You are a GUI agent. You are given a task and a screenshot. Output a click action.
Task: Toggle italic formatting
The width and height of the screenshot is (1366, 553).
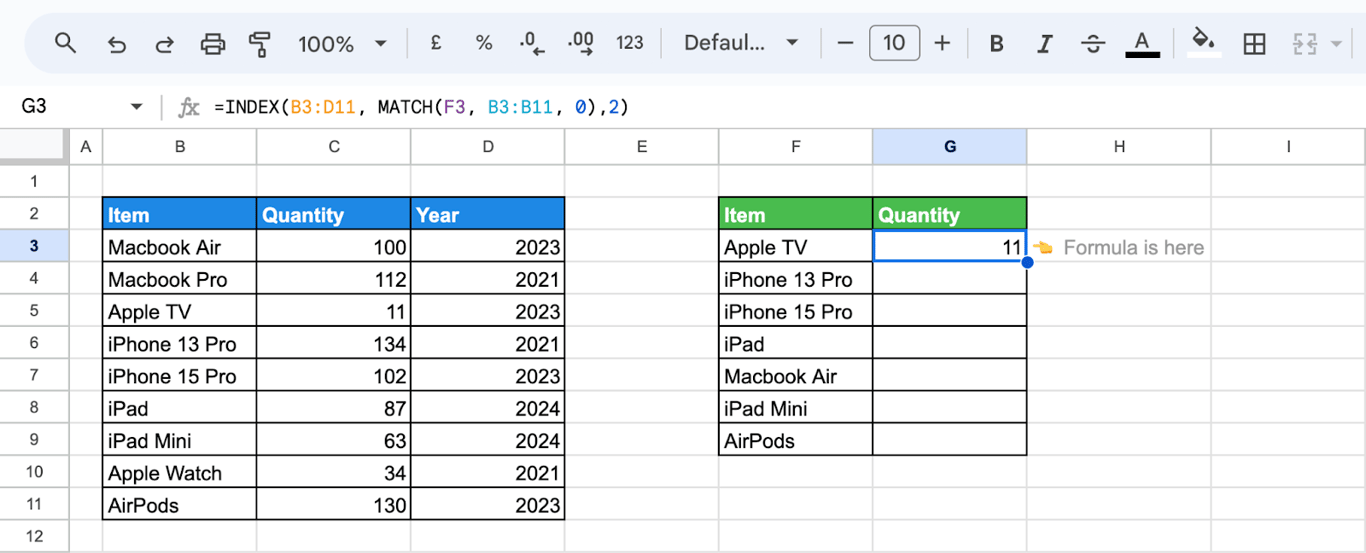click(x=1045, y=44)
